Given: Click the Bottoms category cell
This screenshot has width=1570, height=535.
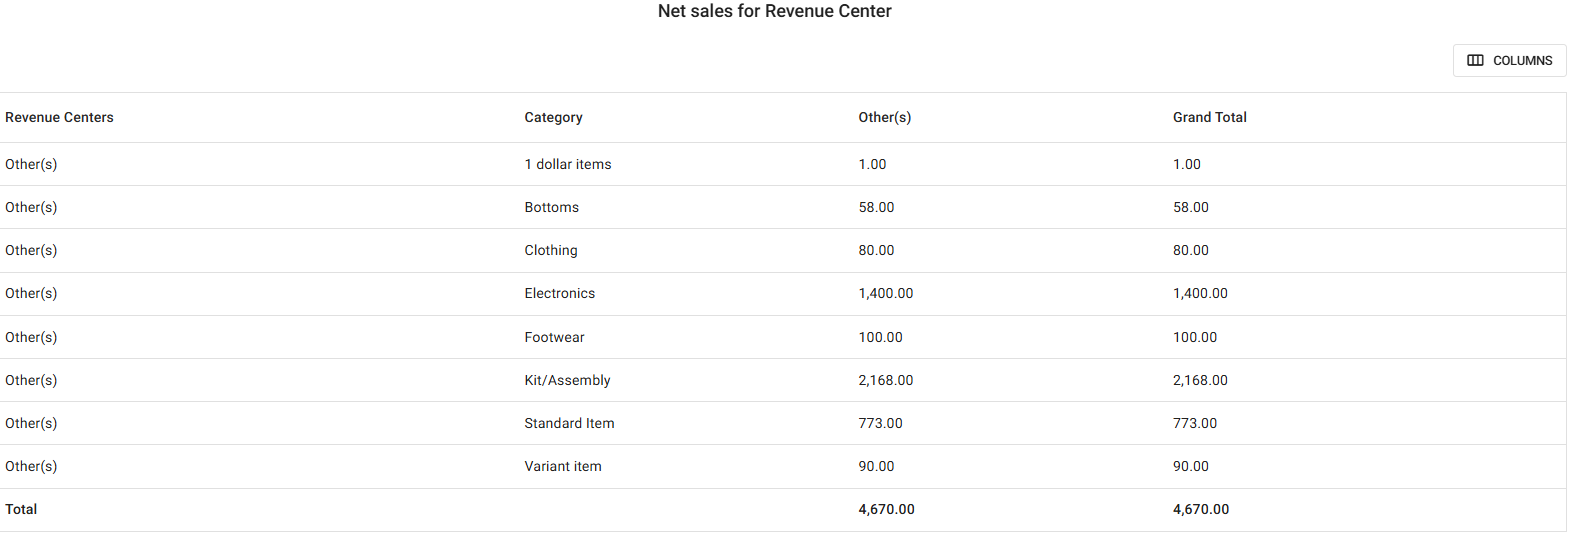Looking at the screenshot, I should [x=551, y=208].
